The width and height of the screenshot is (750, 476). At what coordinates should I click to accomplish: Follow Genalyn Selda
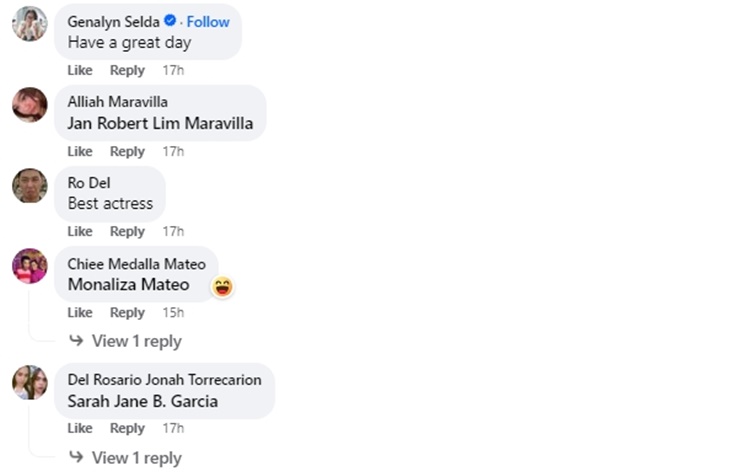tap(208, 21)
